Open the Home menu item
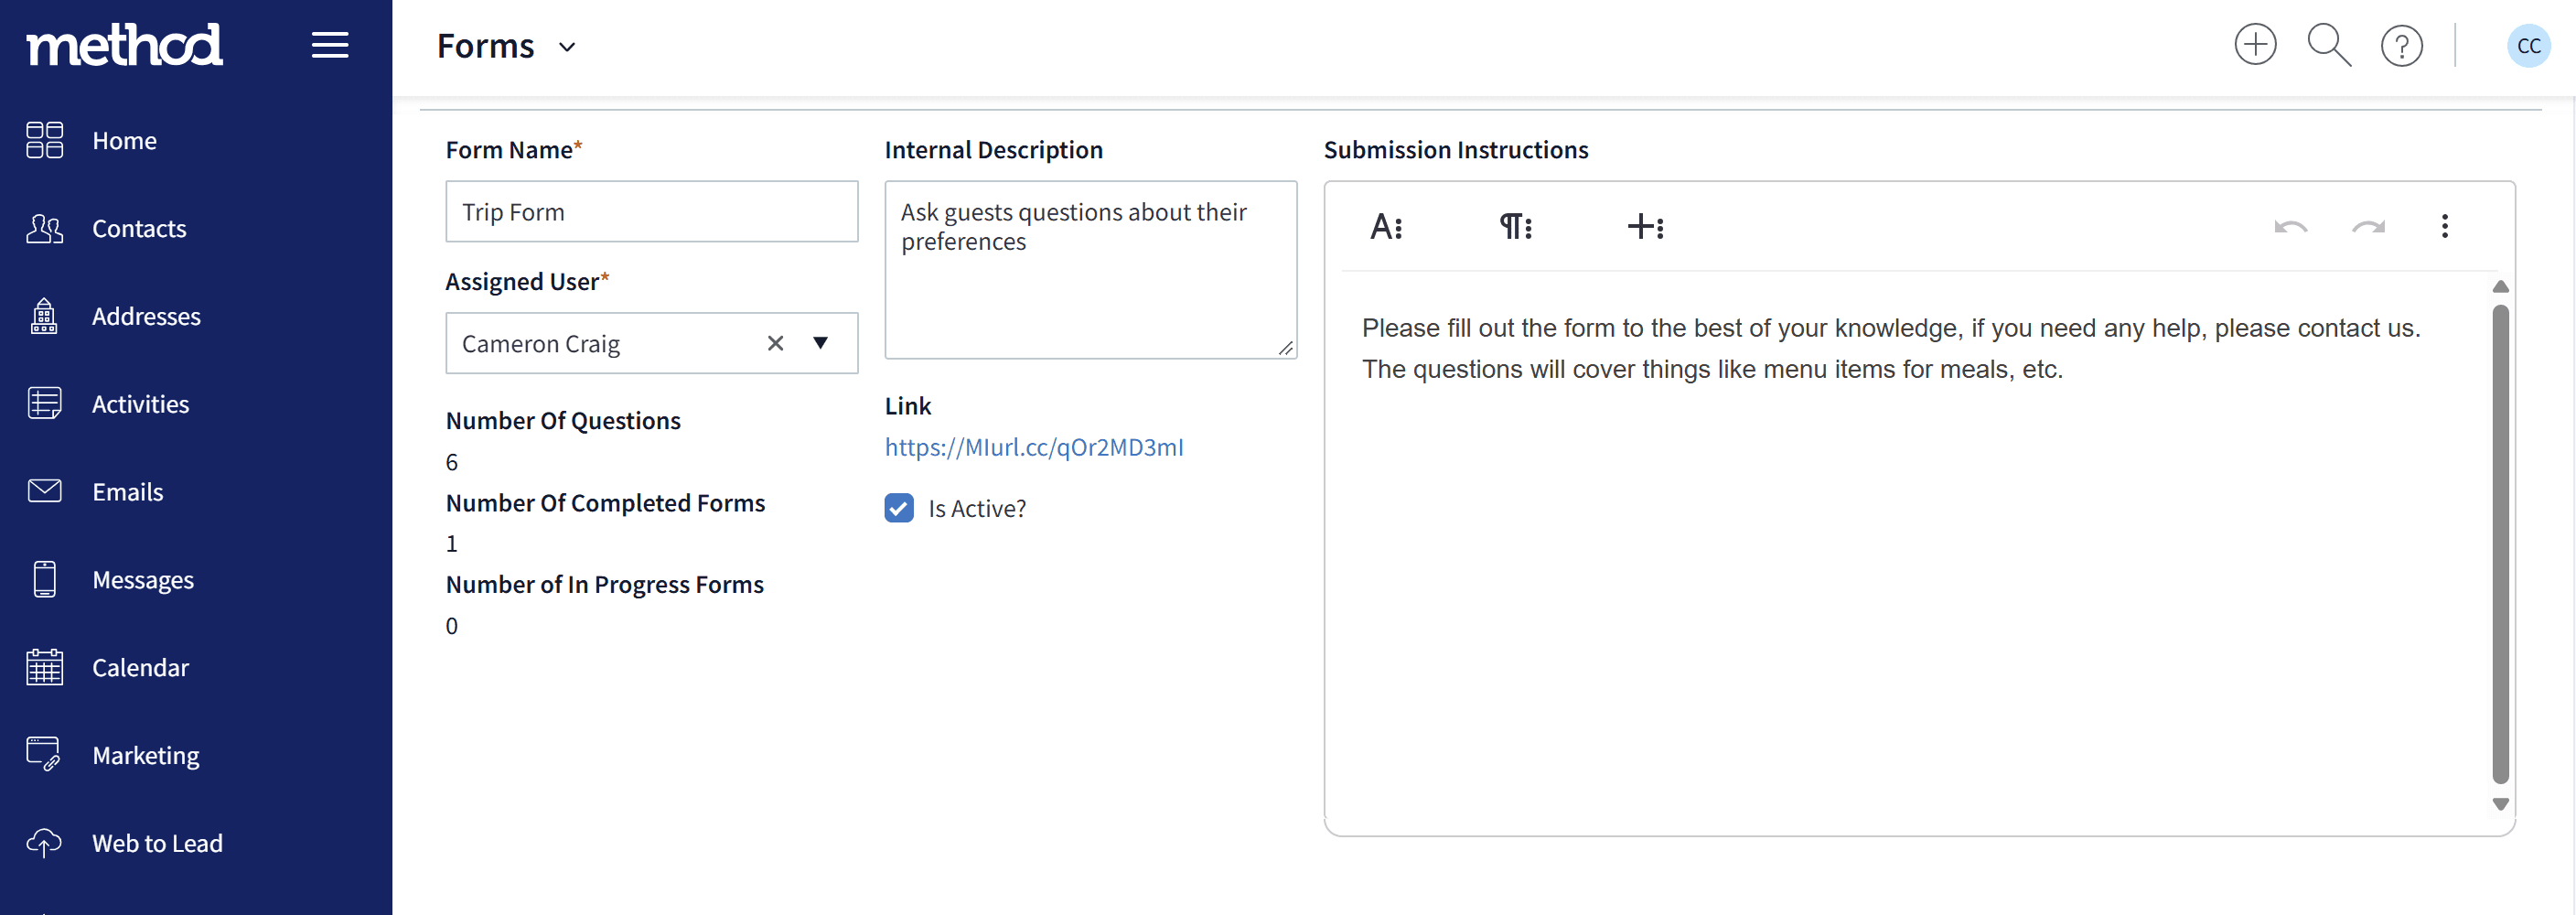Viewport: 2576px width, 915px height. tap(124, 140)
